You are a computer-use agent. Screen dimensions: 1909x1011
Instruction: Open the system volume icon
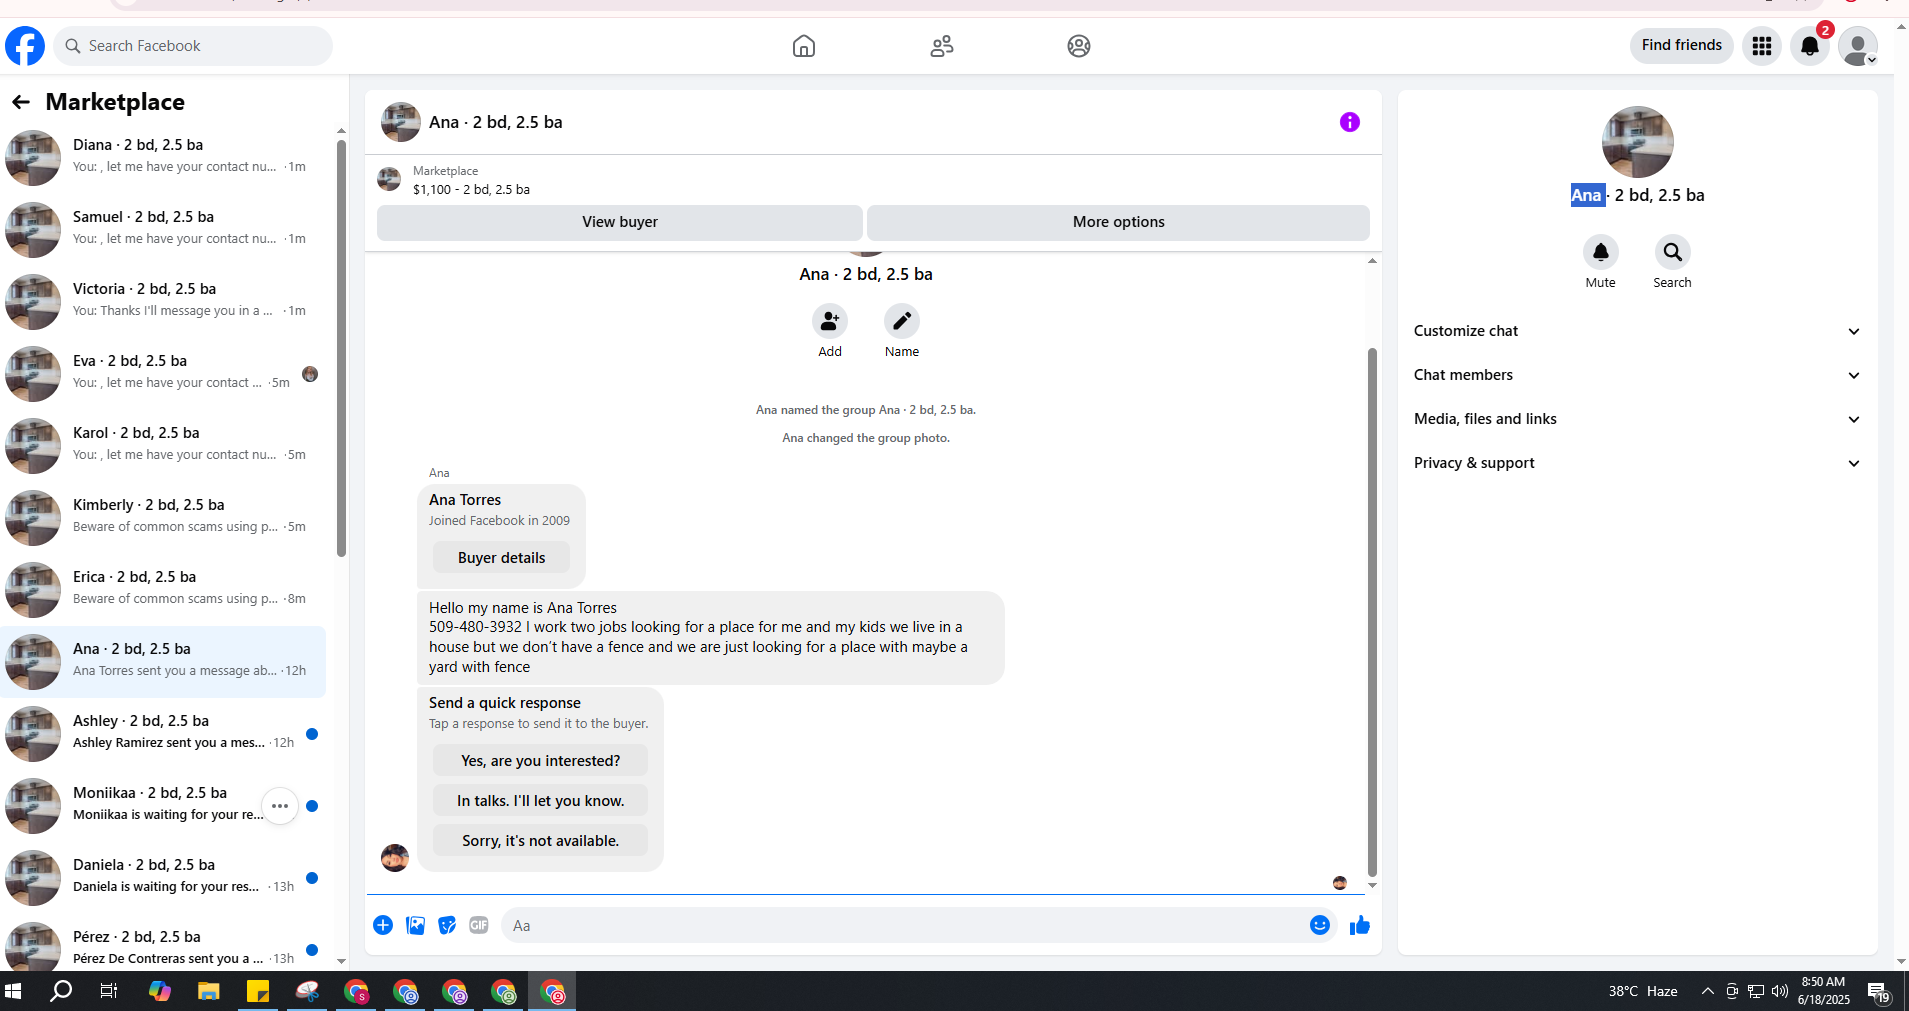click(1780, 991)
